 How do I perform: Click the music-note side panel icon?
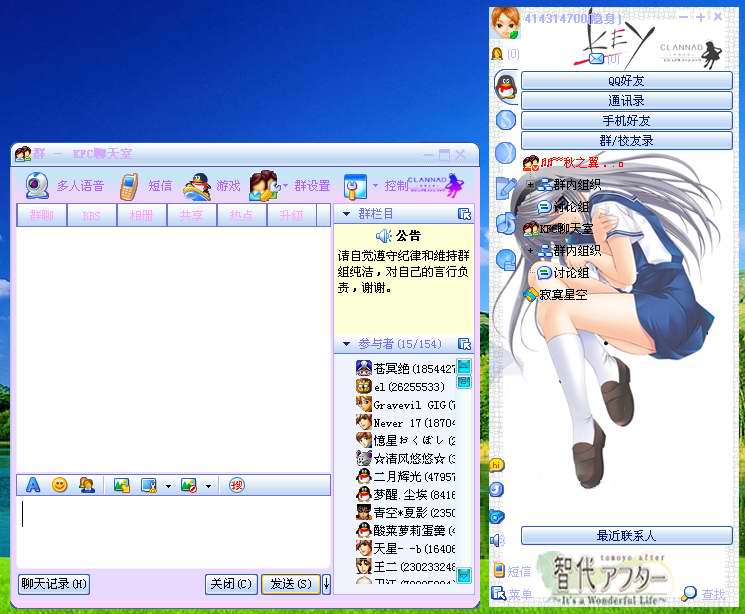click(x=506, y=222)
